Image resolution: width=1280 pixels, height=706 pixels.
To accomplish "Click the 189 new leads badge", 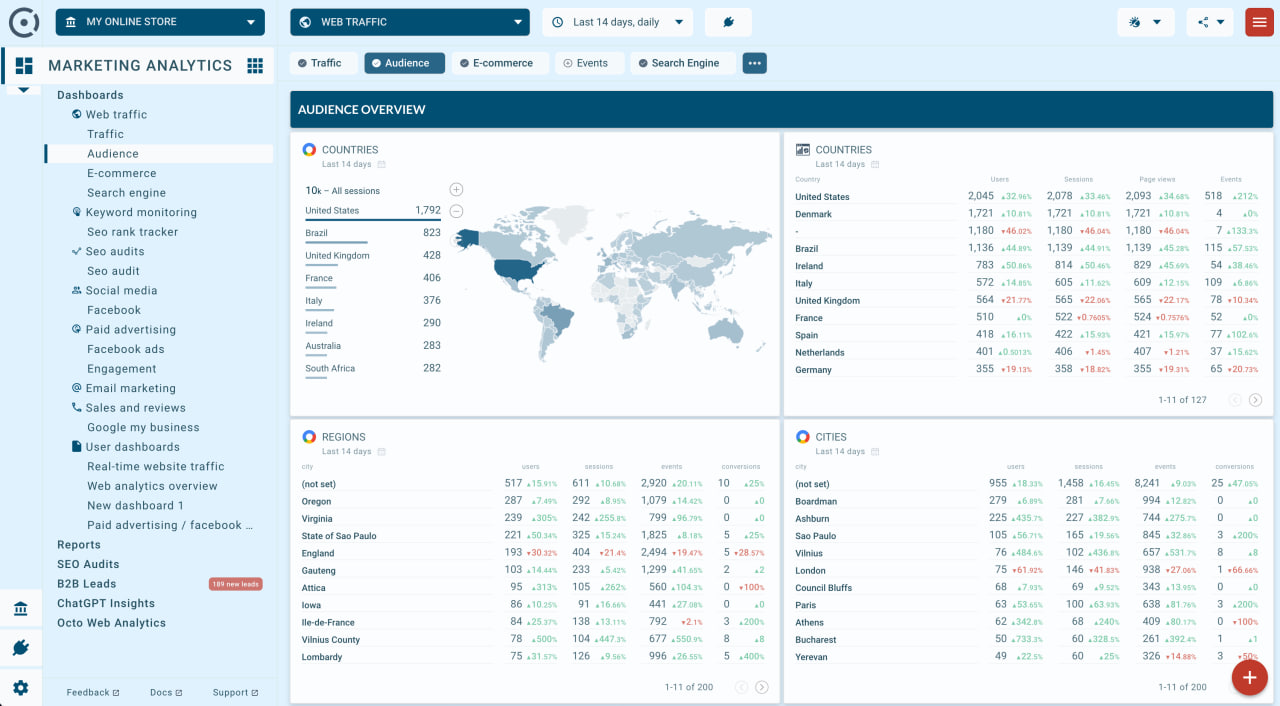I will (x=235, y=584).
